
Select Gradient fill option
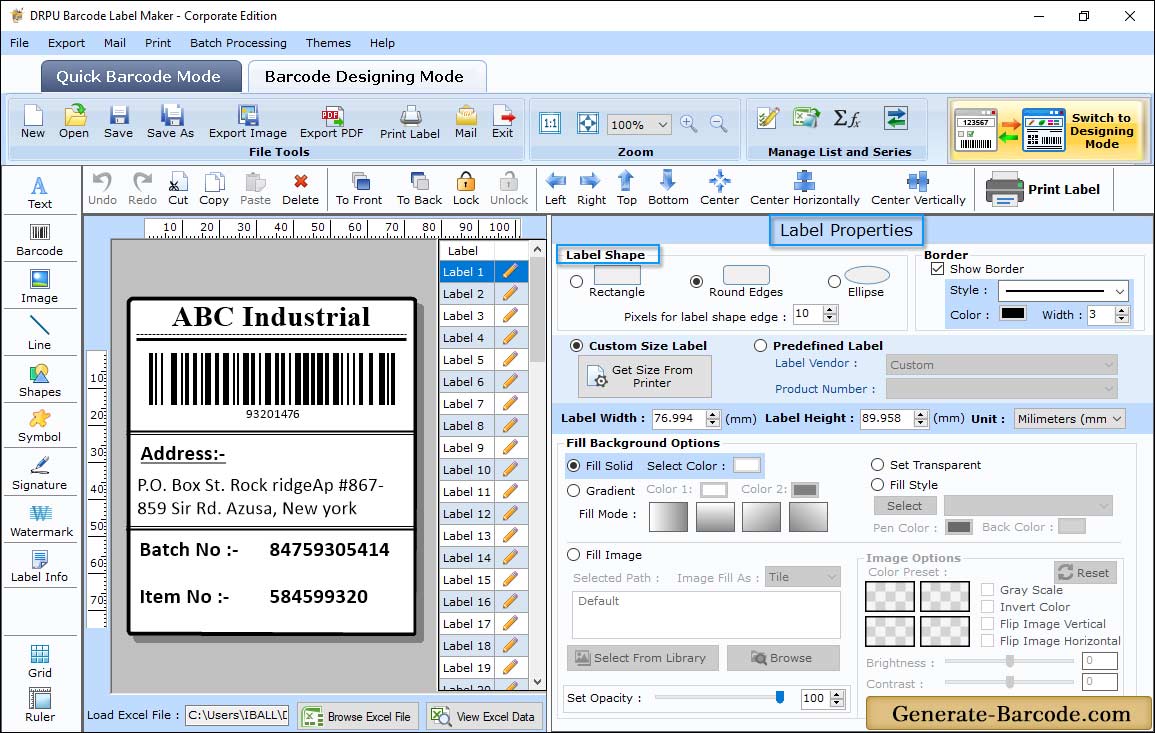[x=574, y=491]
